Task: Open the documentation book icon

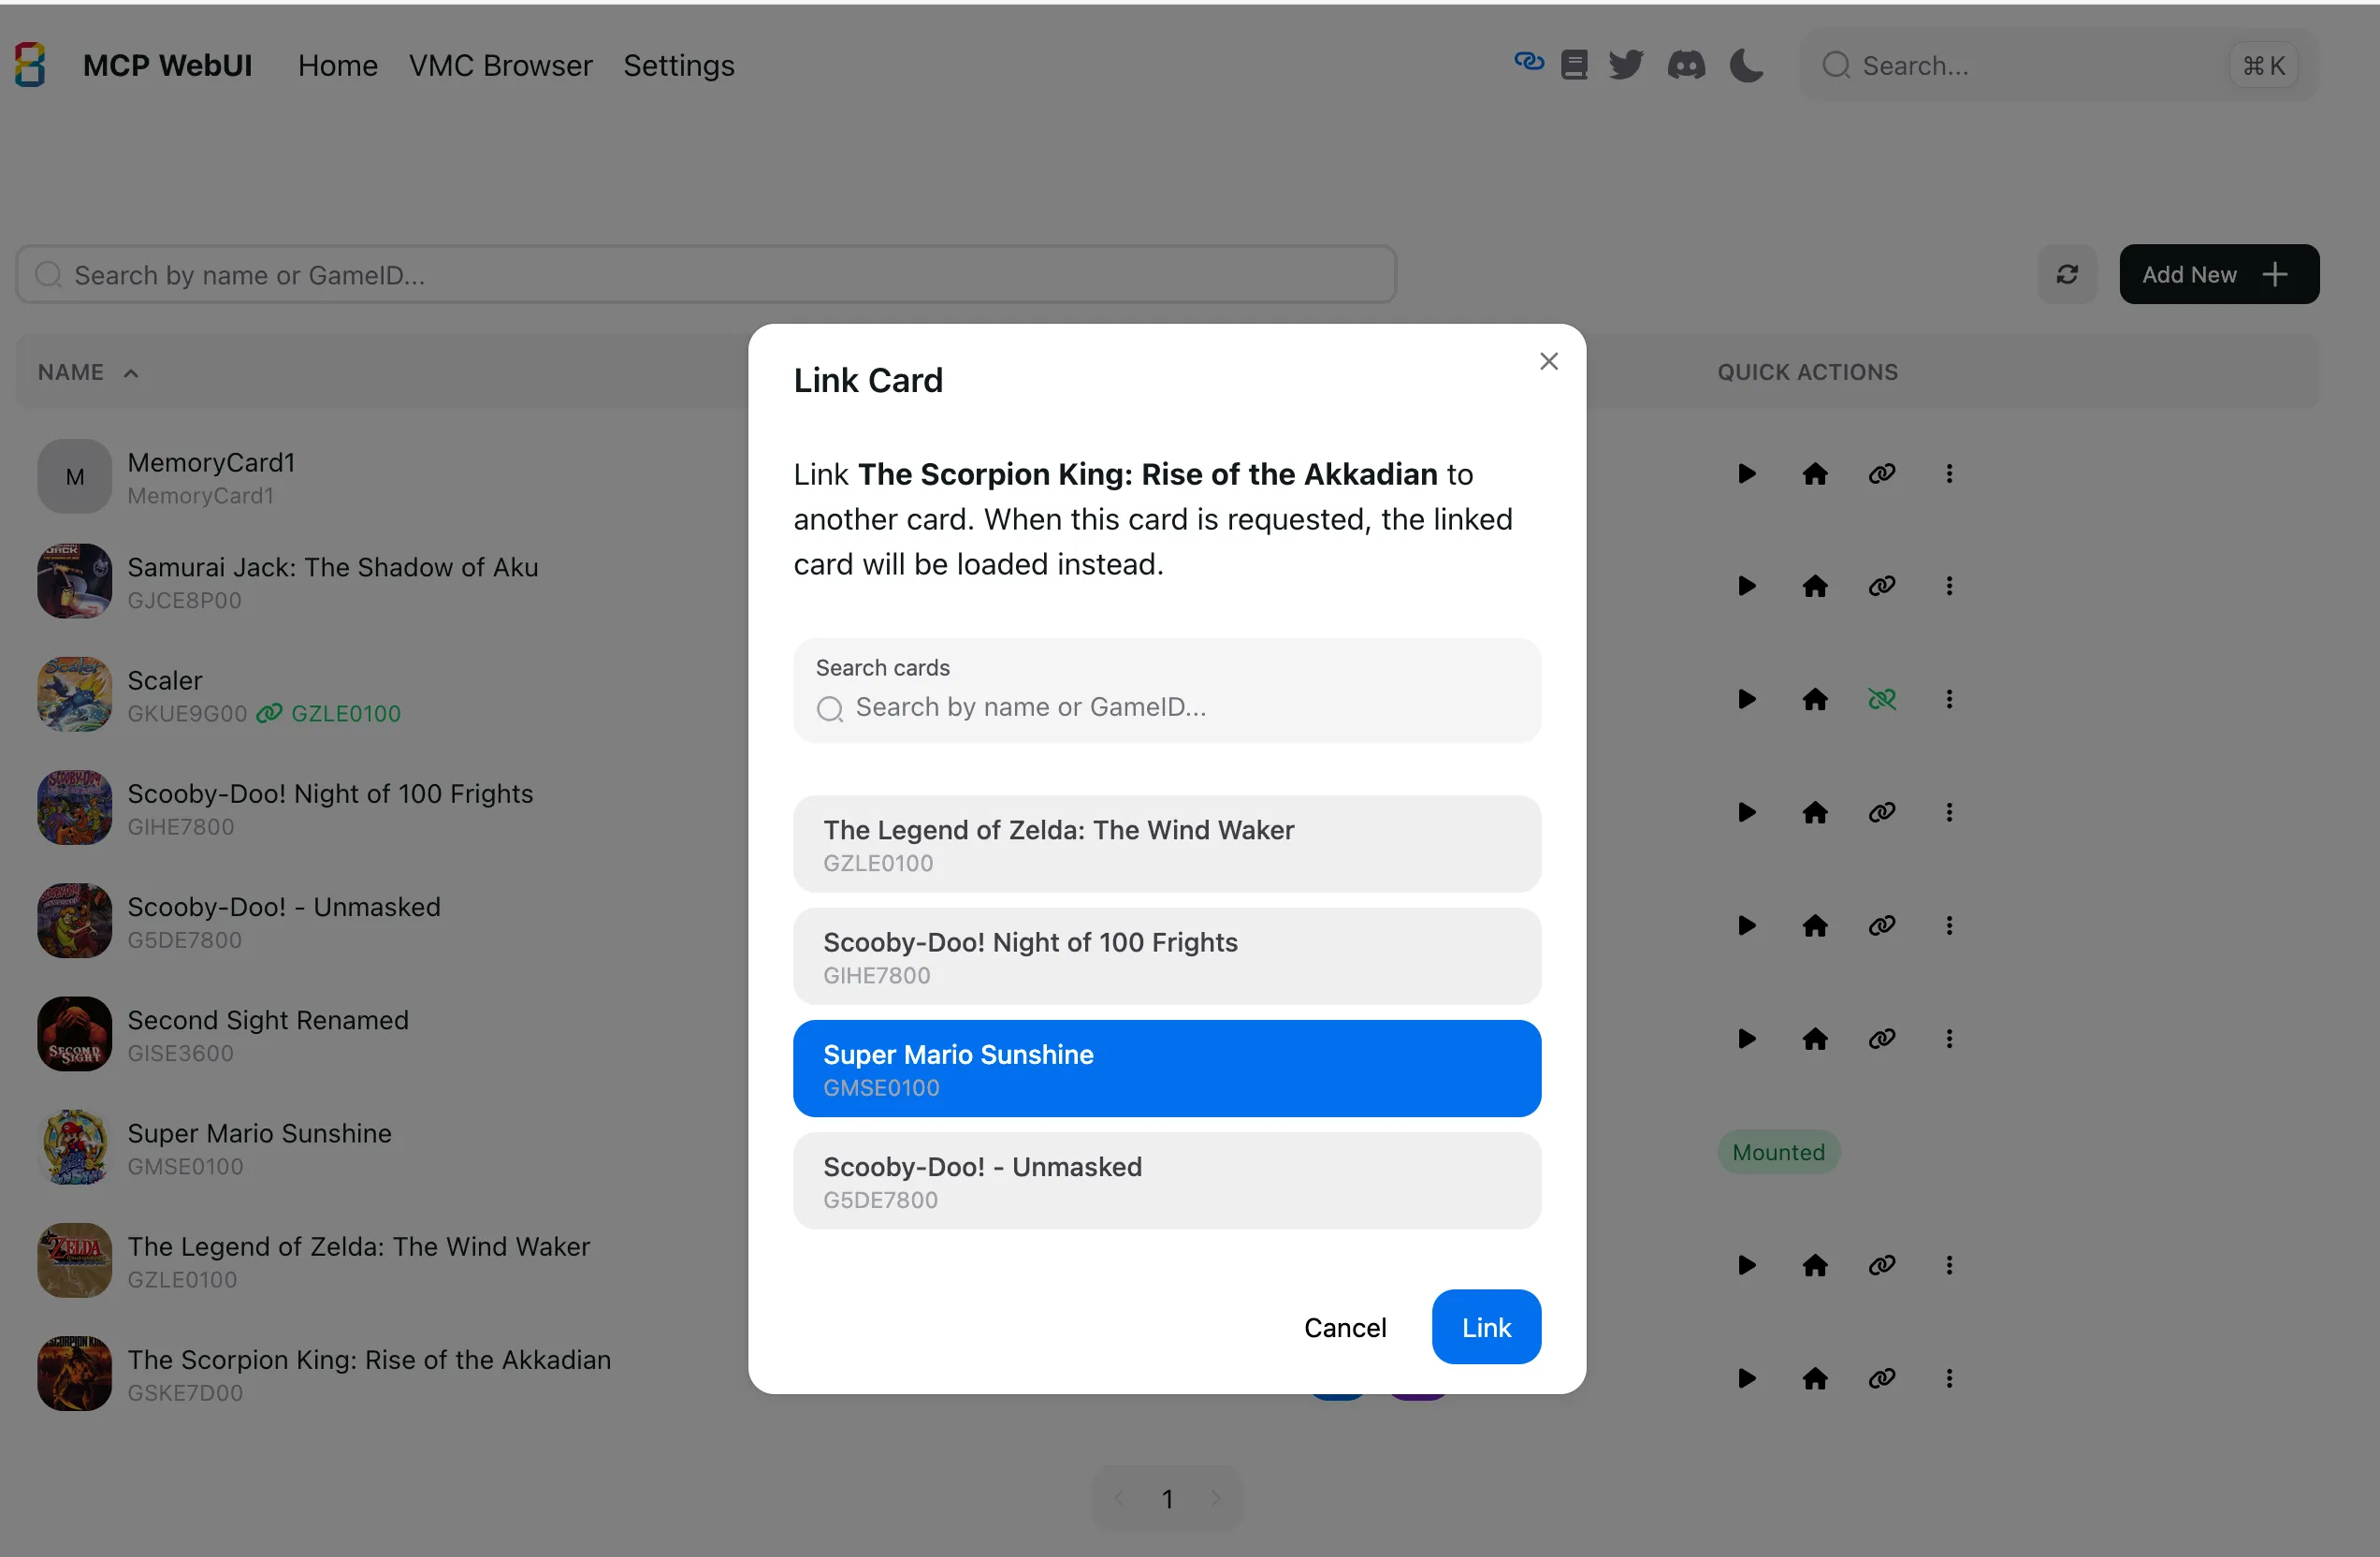Action: point(1574,65)
